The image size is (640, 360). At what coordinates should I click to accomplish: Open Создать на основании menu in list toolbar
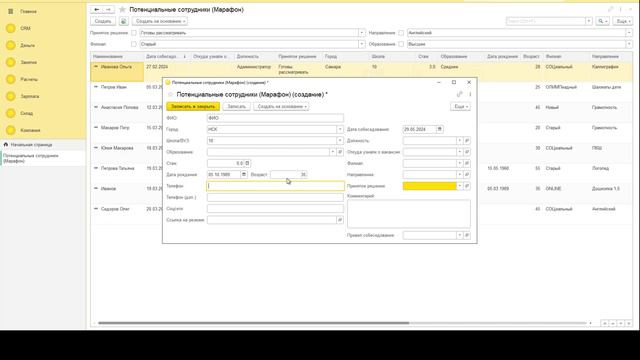tap(160, 21)
